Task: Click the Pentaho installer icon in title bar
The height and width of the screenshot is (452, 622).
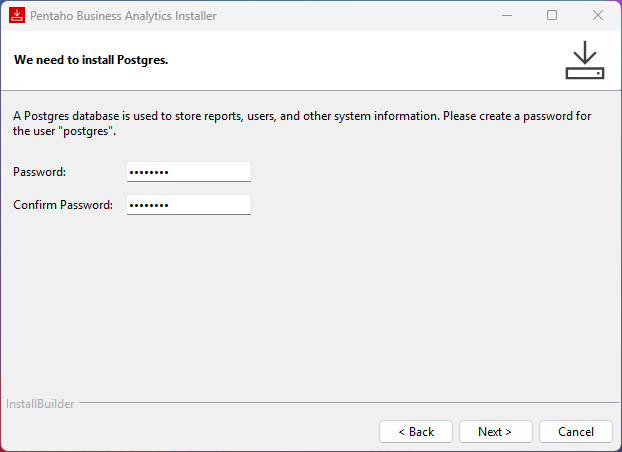Action: (x=17, y=16)
